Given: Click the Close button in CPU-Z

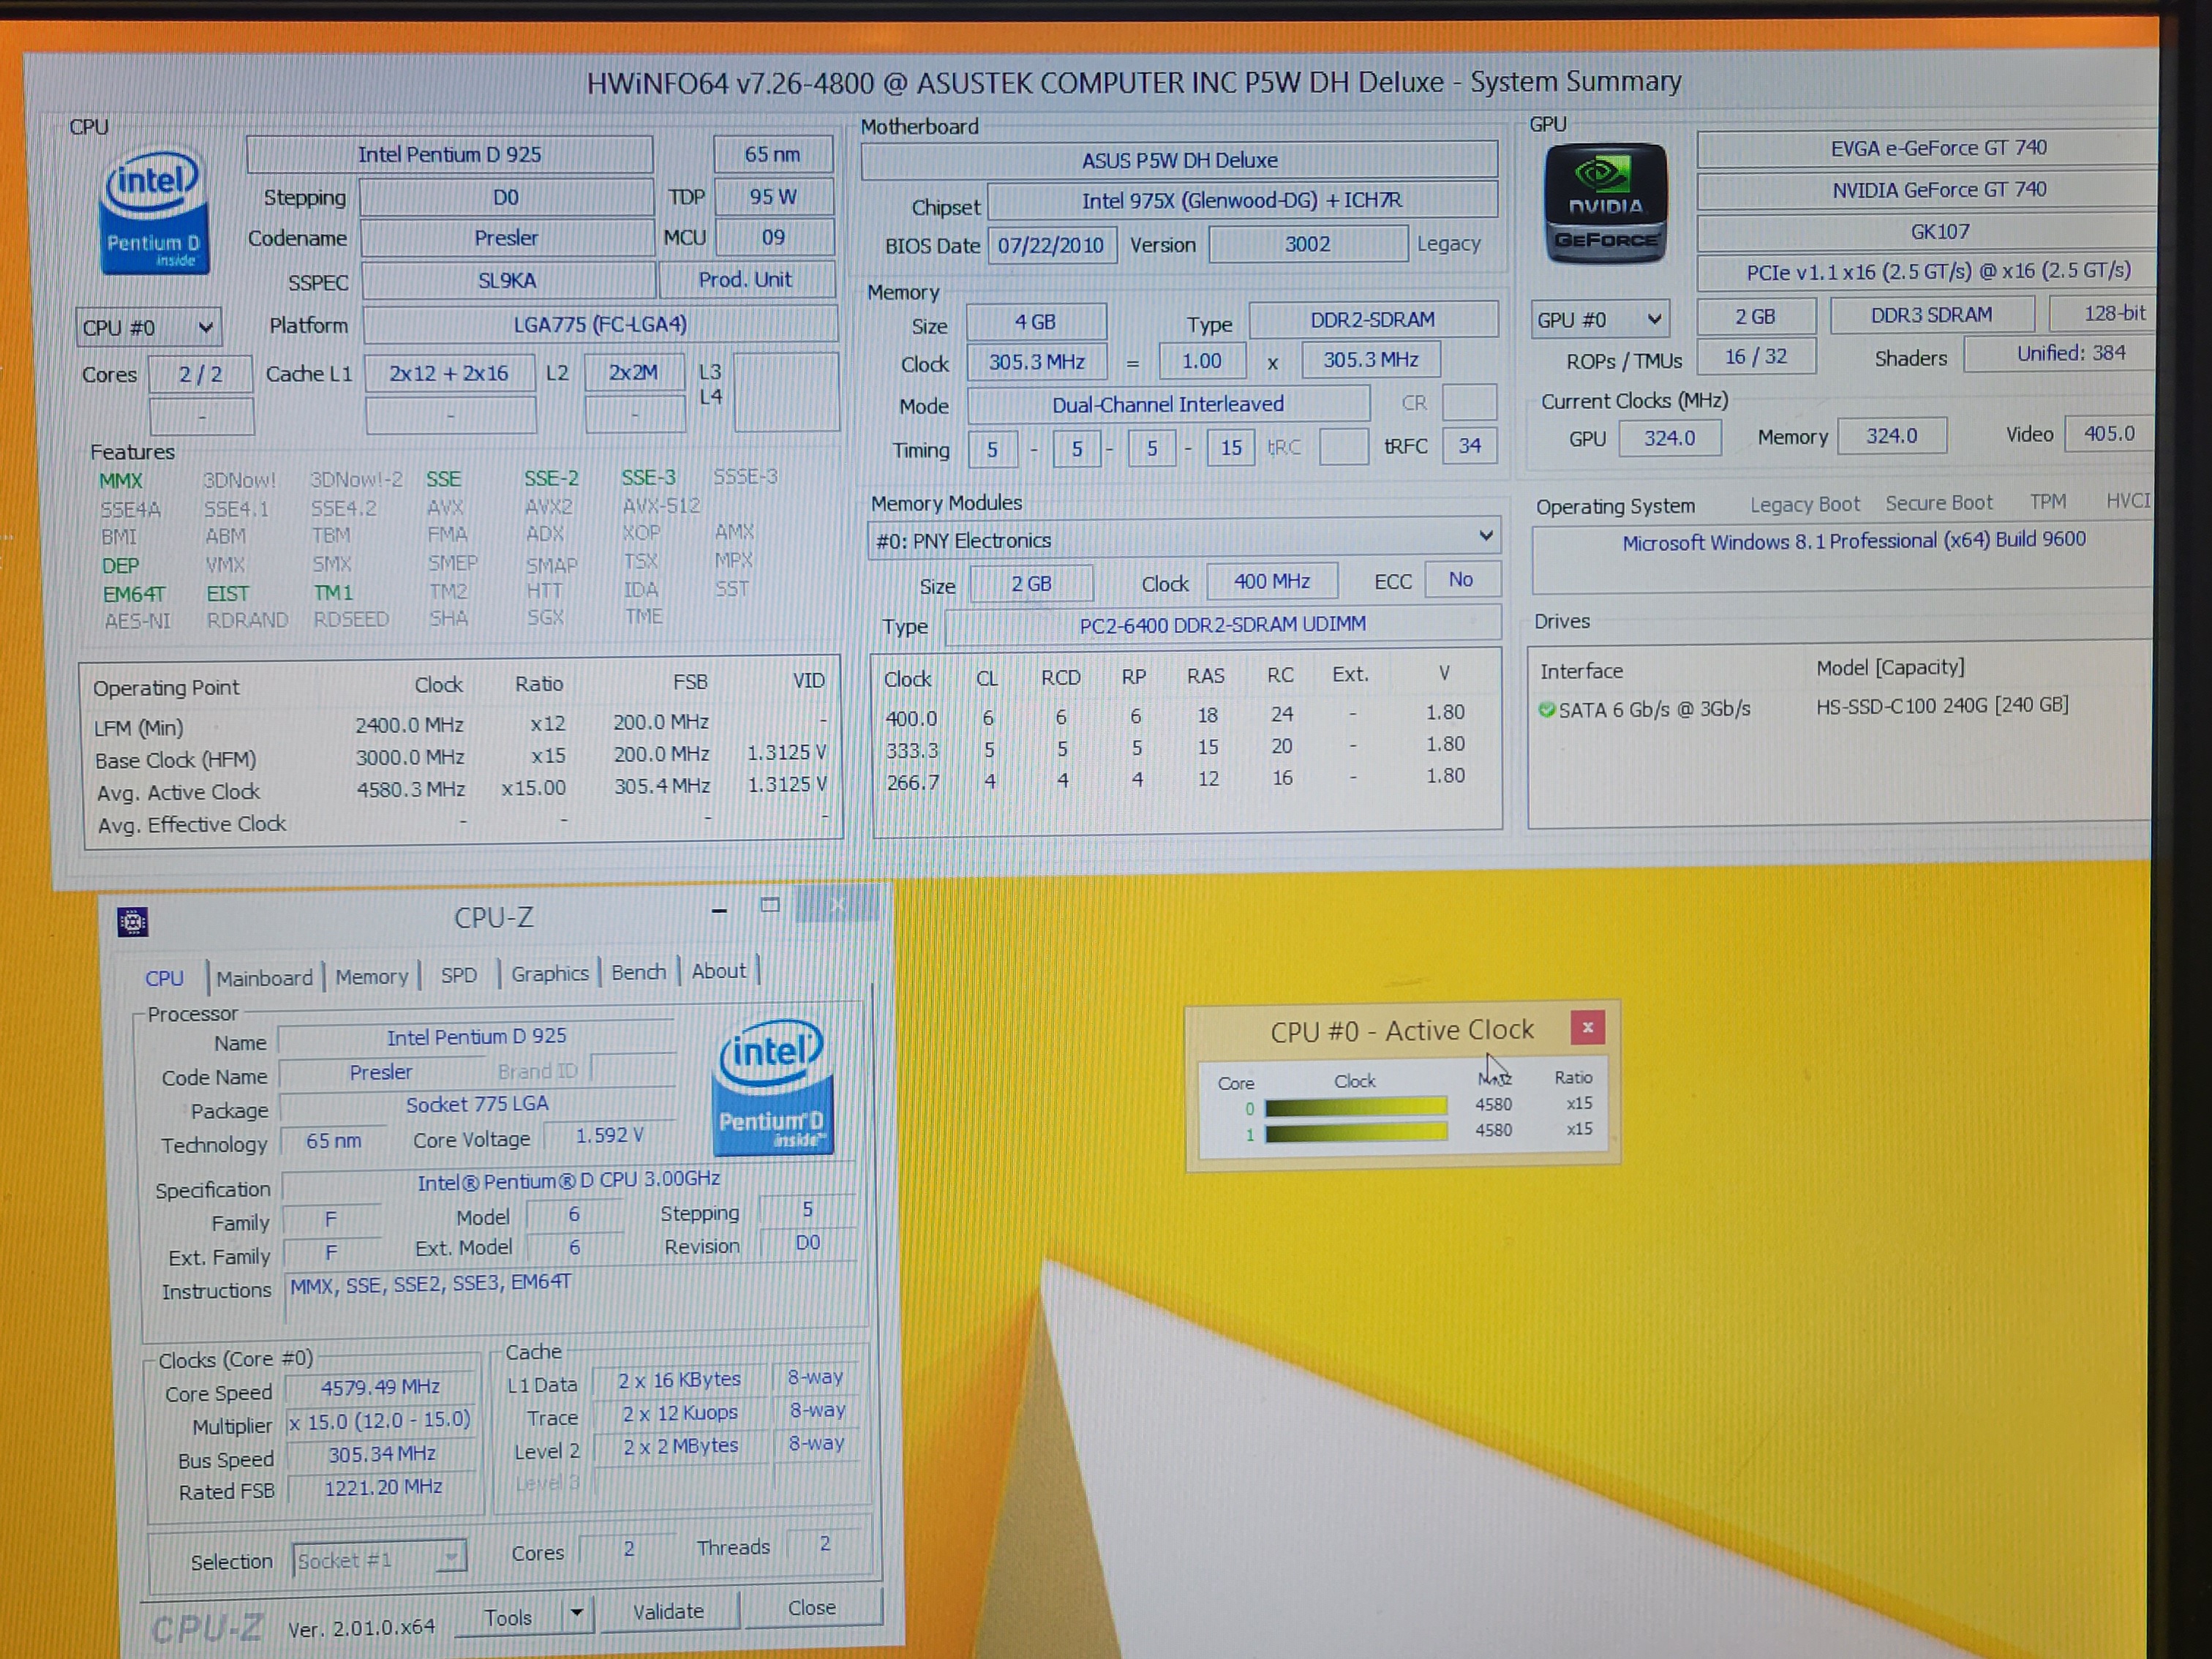Looking at the screenshot, I should pos(812,1607).
